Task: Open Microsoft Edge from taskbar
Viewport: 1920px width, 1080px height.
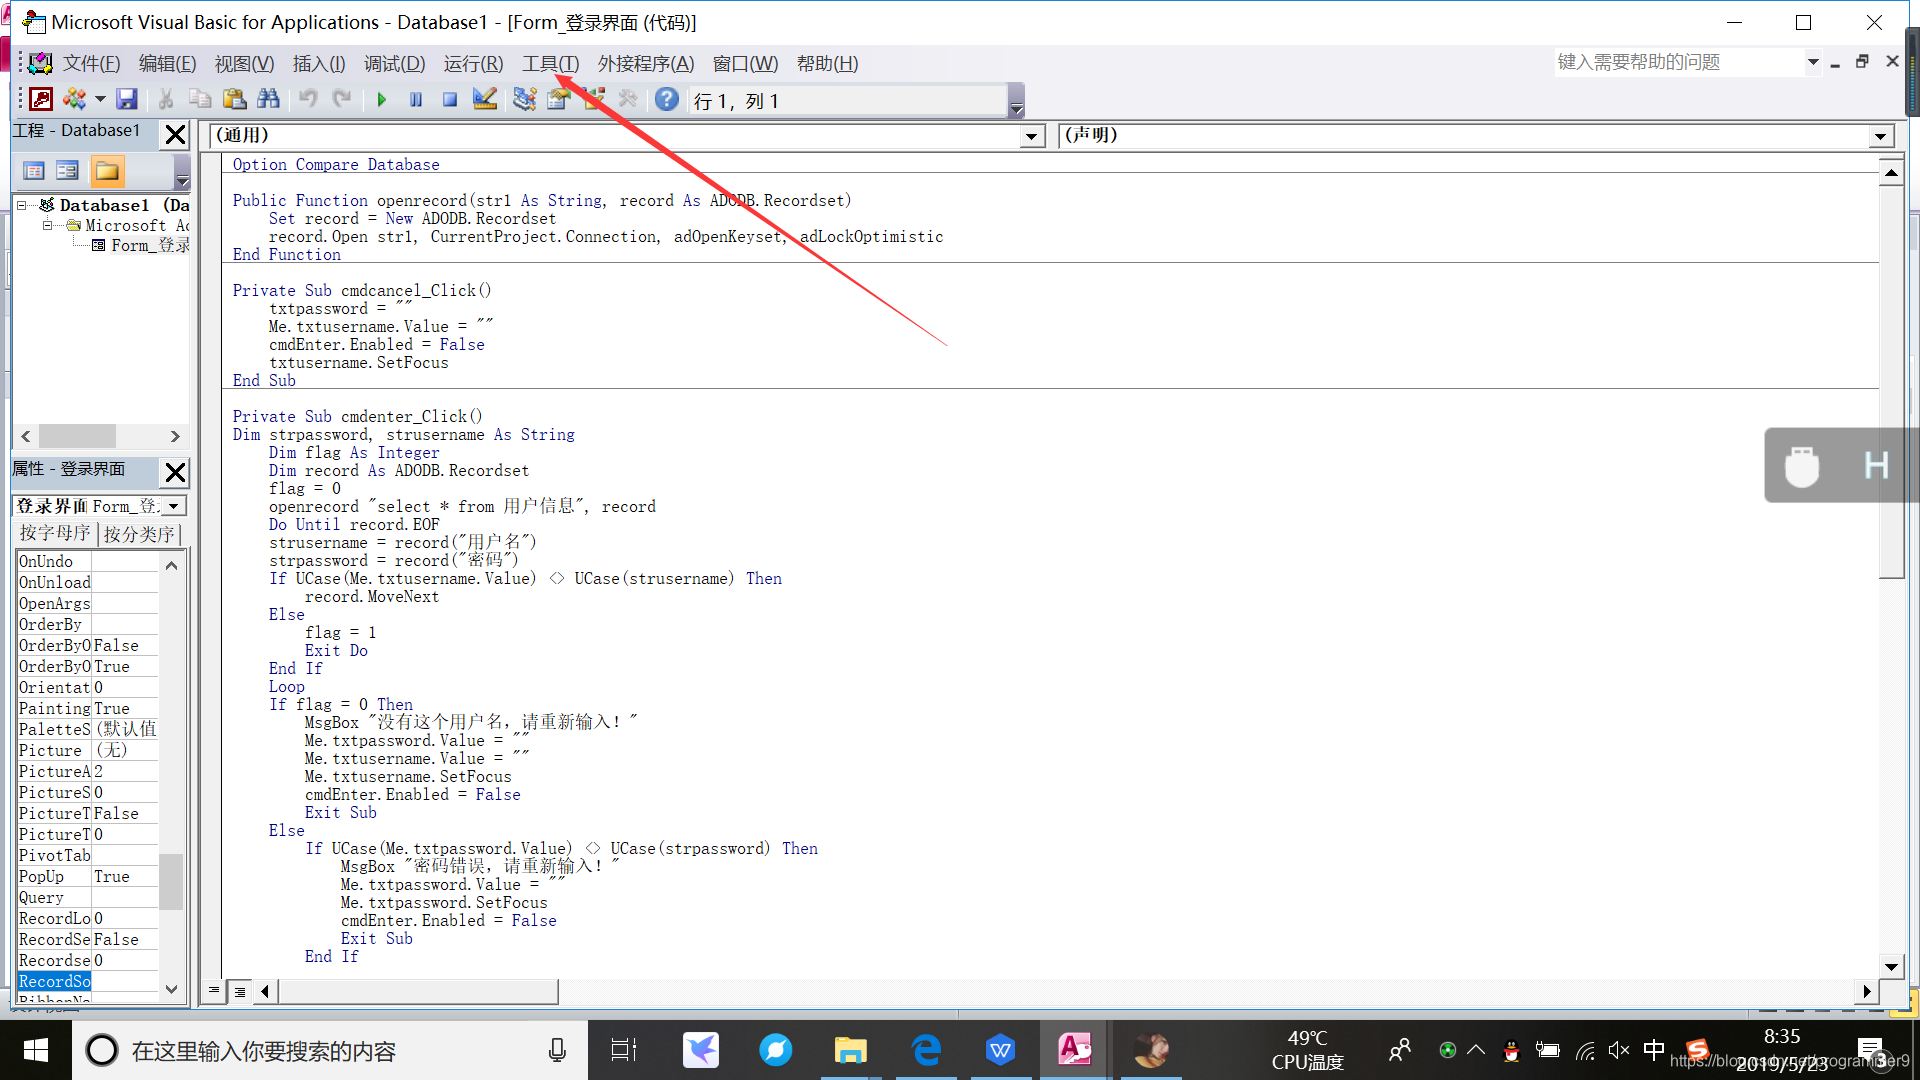Action: (926, 1050)
